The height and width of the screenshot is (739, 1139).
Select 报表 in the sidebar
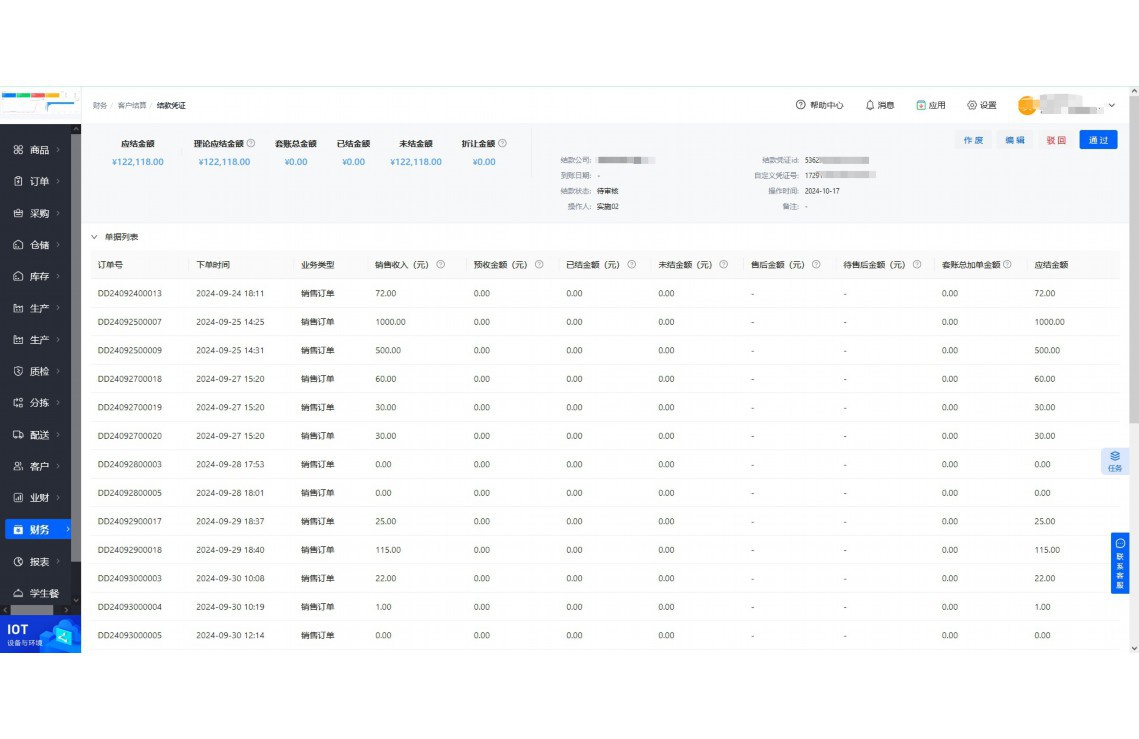pos(39,562)
